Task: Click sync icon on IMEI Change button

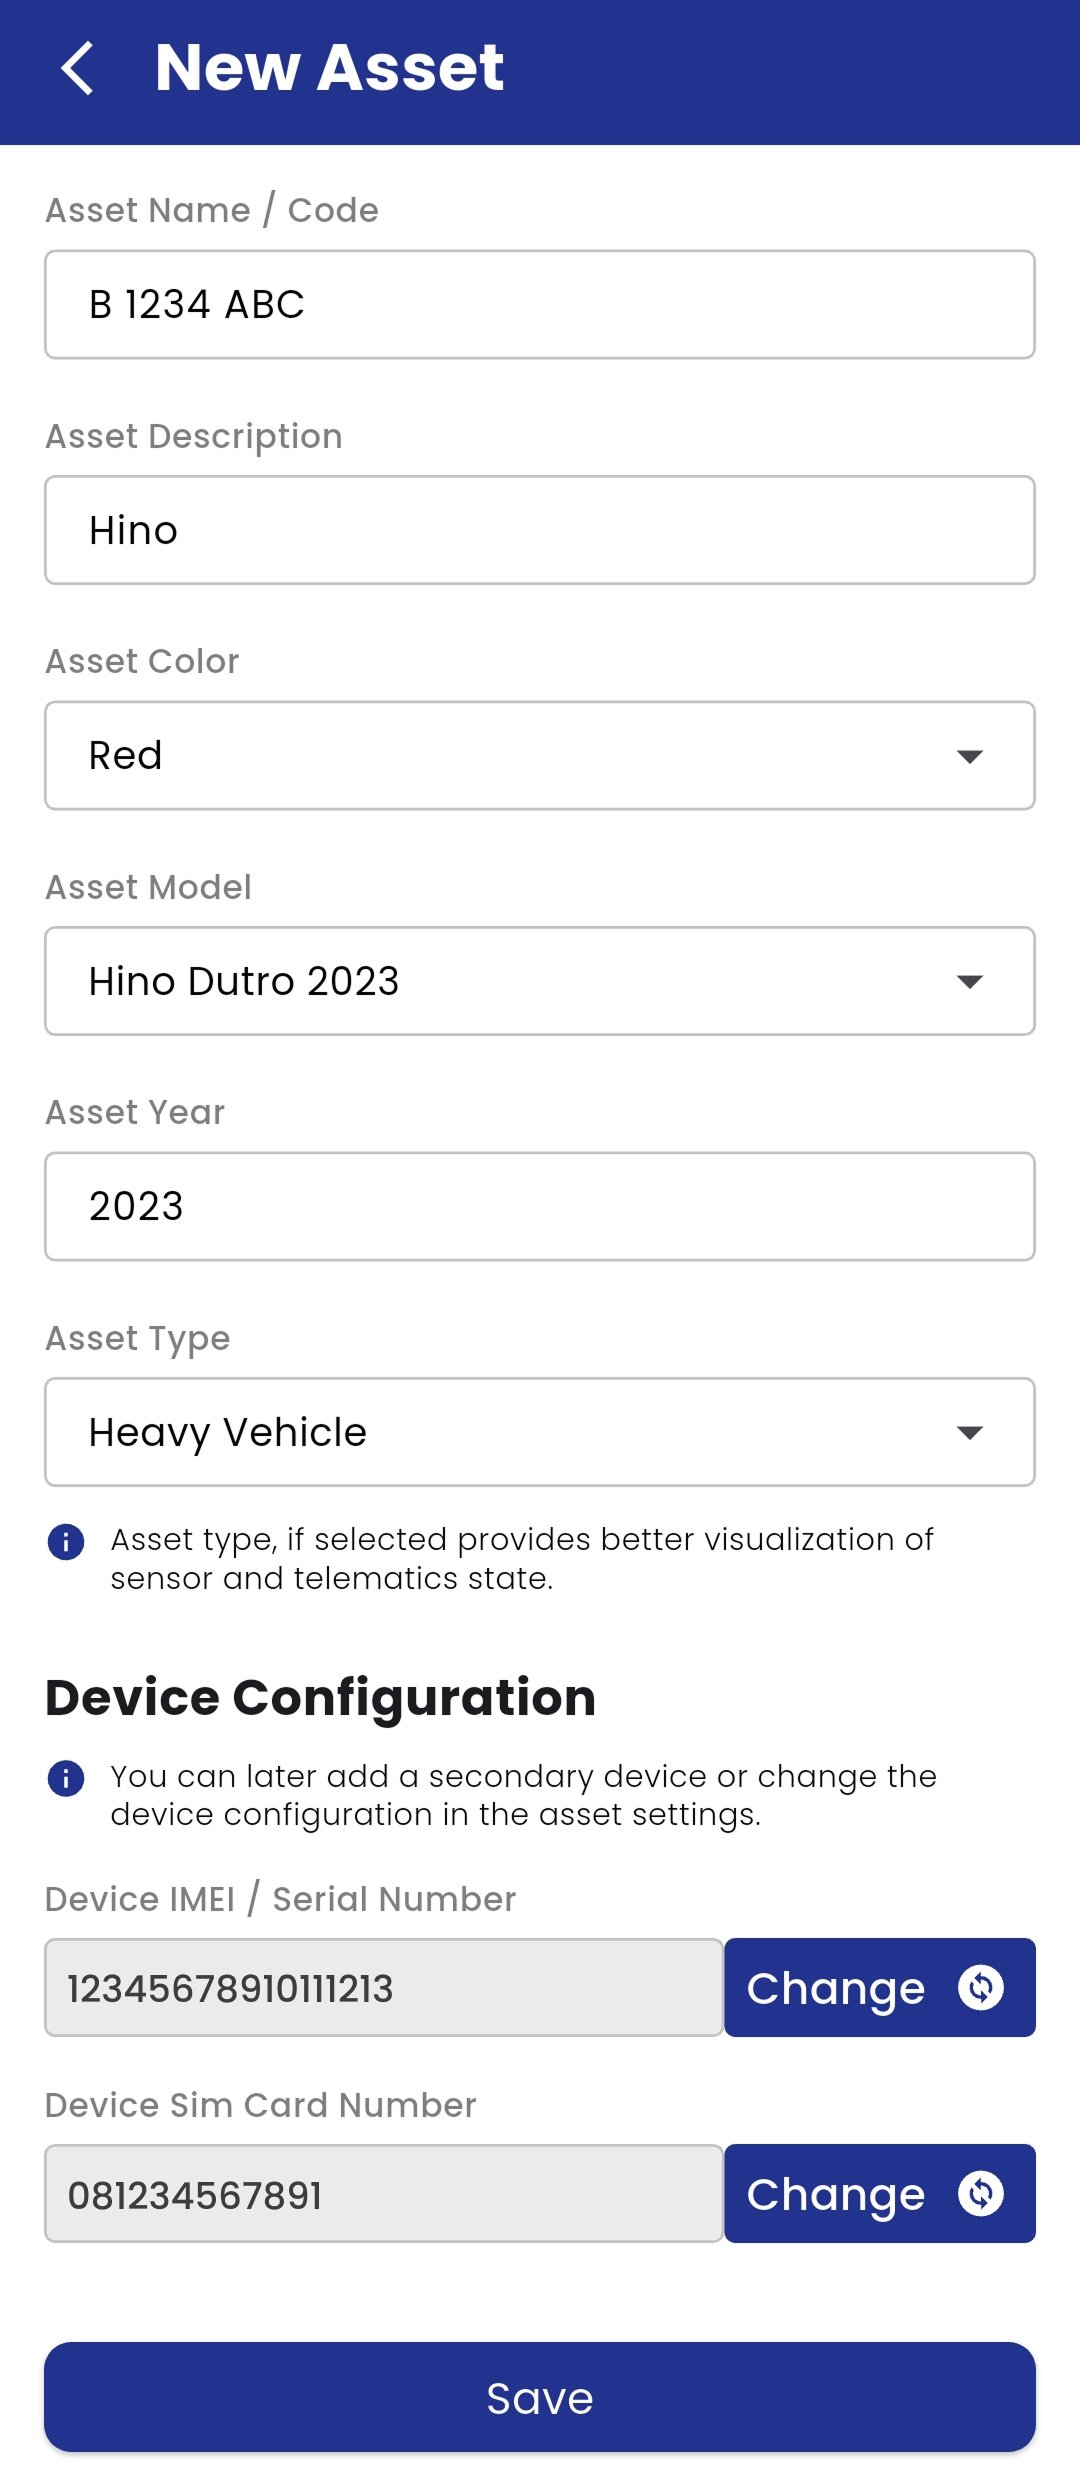Action: pos(980,1988)
